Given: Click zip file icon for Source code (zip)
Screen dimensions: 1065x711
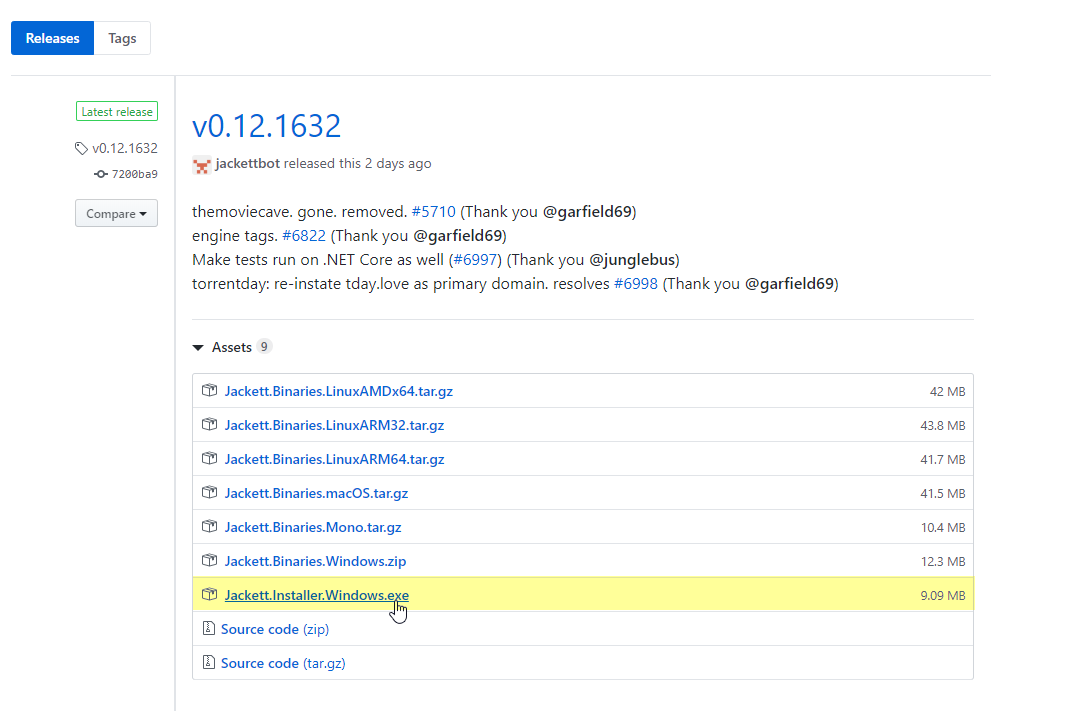Looking at the screenshot, I should coord(209,628).
